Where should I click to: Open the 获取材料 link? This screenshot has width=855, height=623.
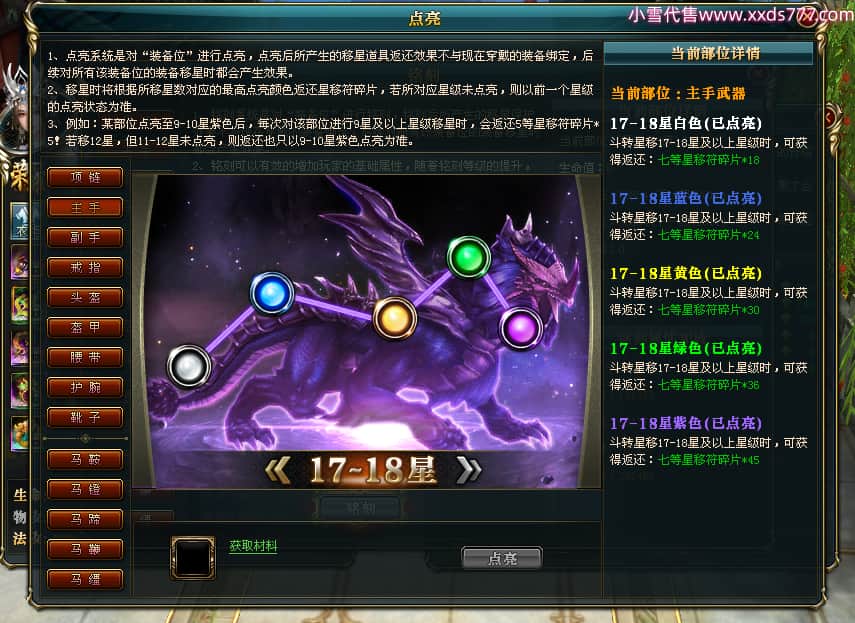253,546
